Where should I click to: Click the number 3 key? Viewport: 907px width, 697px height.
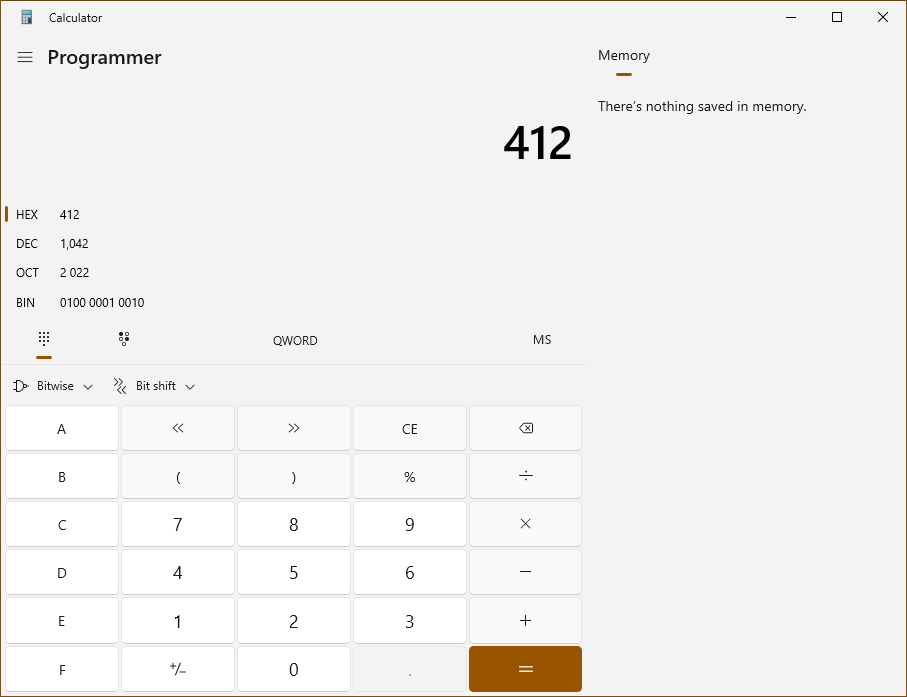click(410, 621)
